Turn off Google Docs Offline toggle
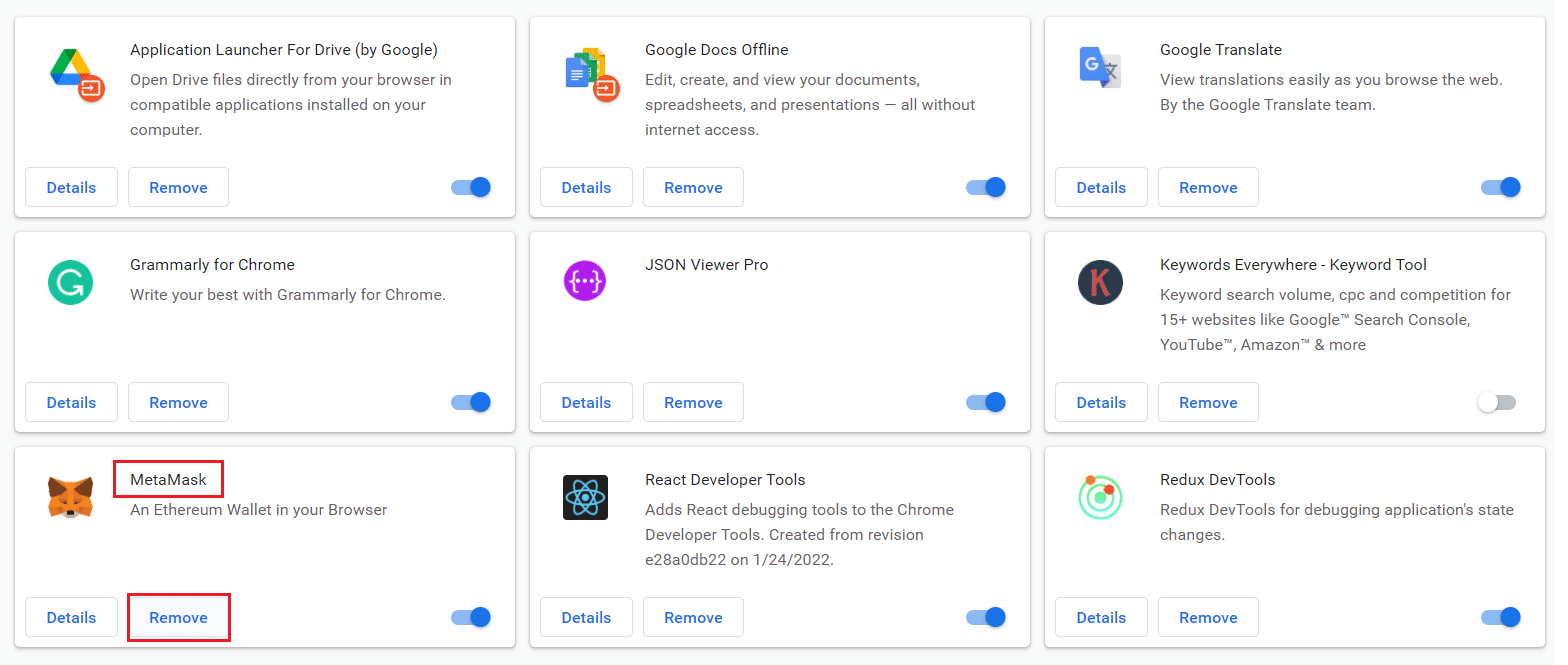1568x665 pixels. click(x=986, y=187)
